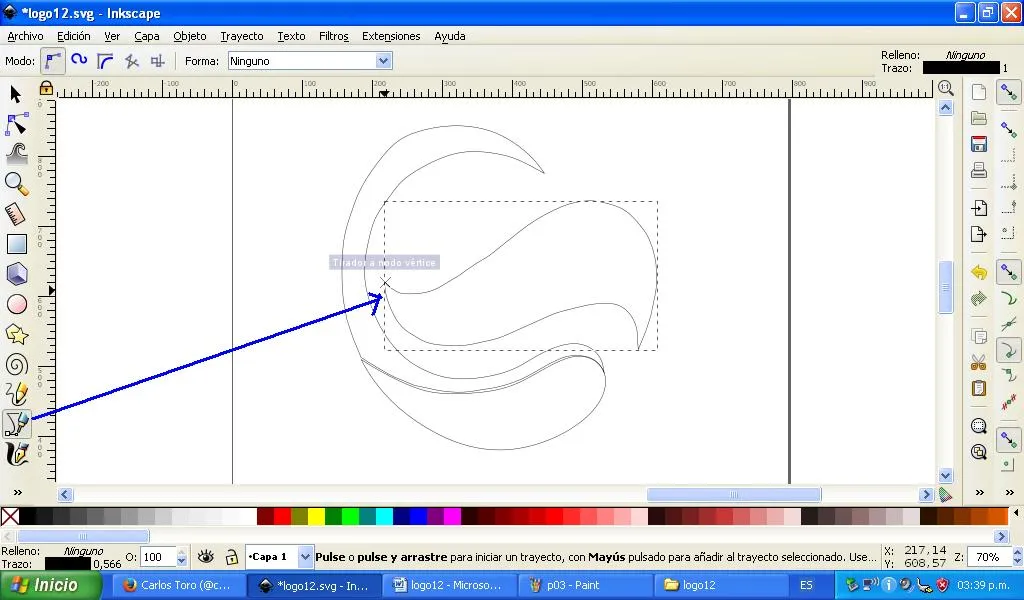1024x600 pixels.
Task: Click the no-color X swatch
Action: coord(10,516)
